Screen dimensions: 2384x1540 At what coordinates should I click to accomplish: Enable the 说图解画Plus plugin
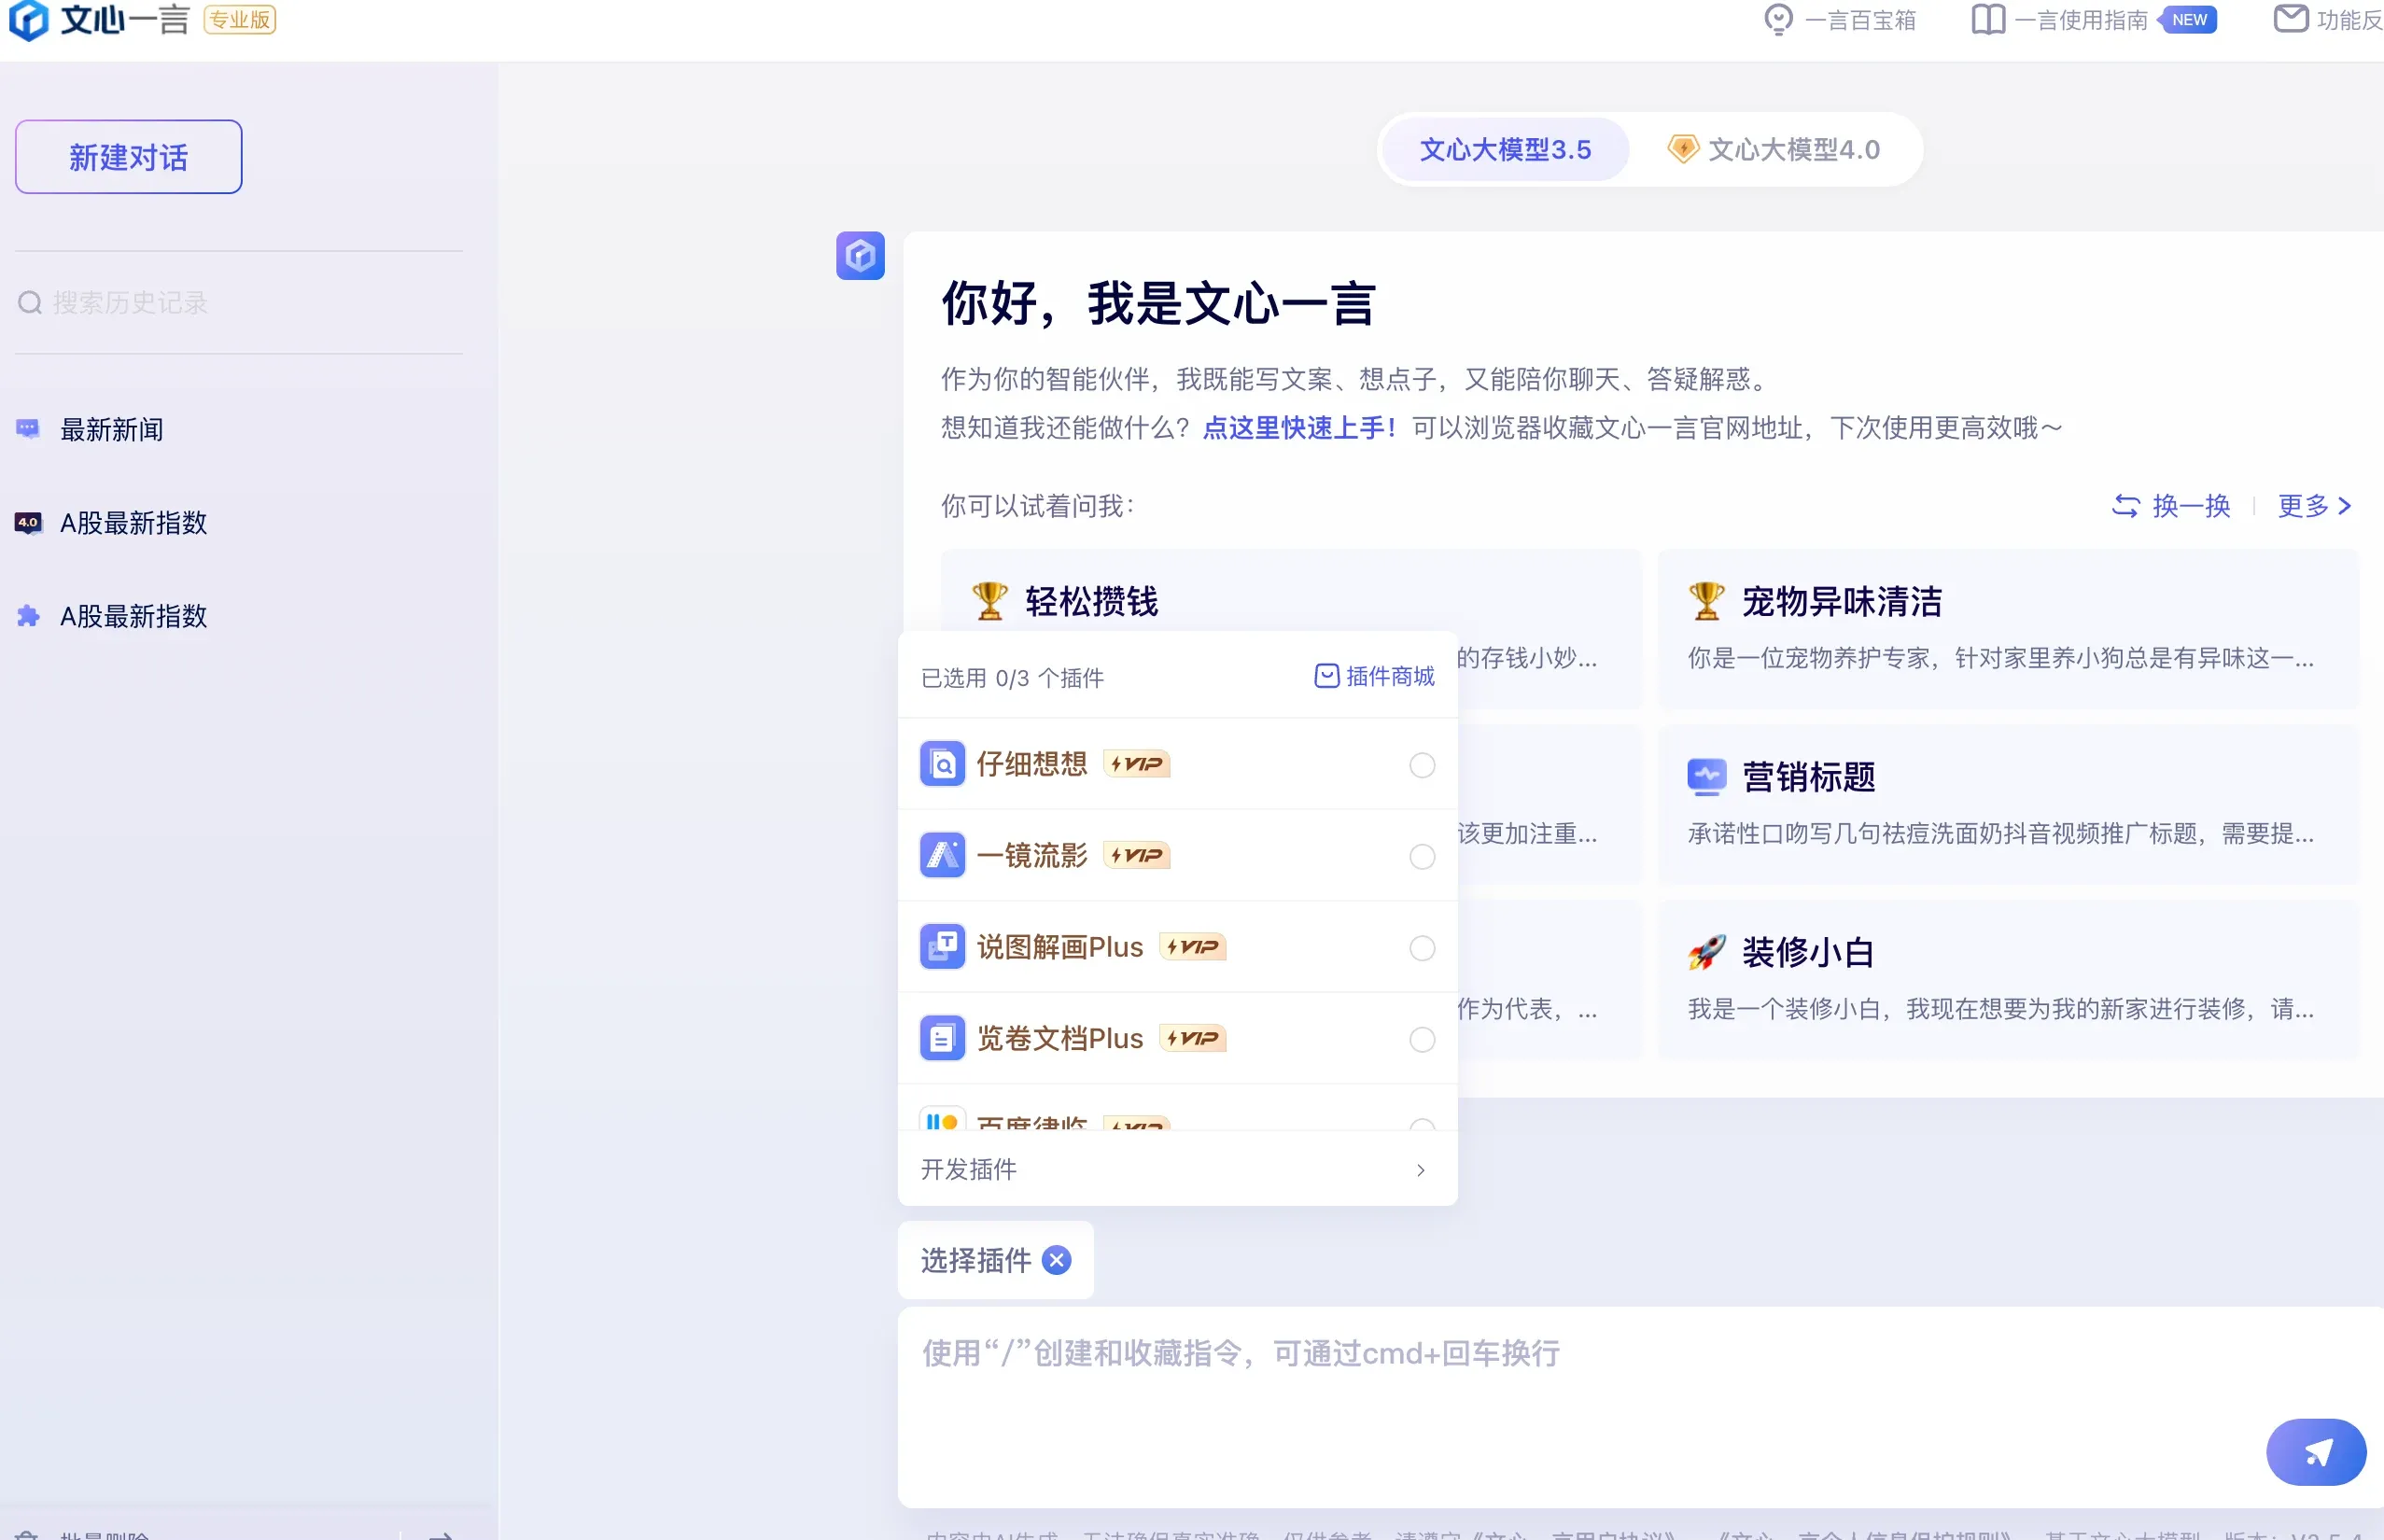tap(1421, 948)
